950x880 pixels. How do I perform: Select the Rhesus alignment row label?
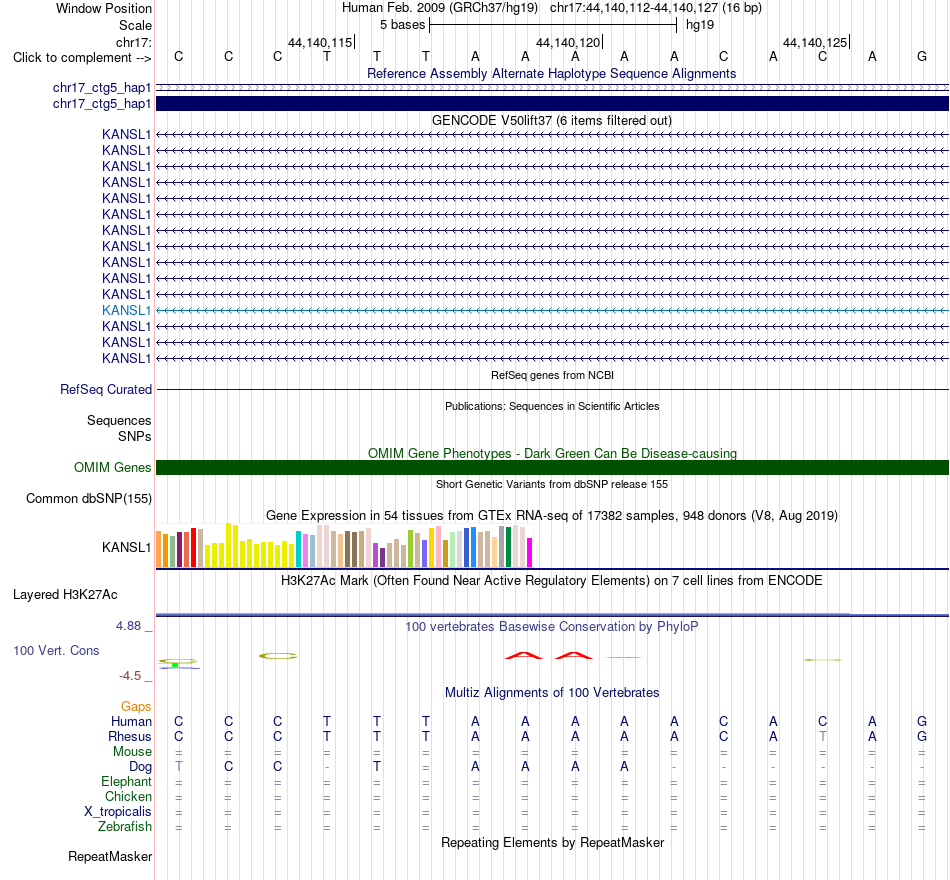130,736
